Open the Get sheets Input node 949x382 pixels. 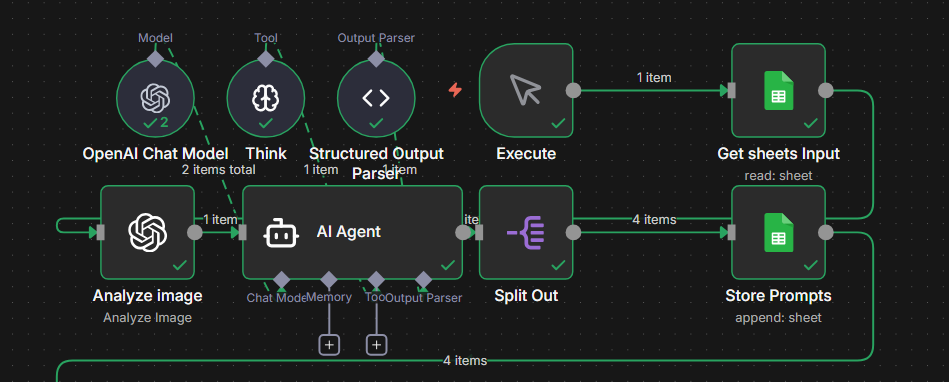point(778,90)
